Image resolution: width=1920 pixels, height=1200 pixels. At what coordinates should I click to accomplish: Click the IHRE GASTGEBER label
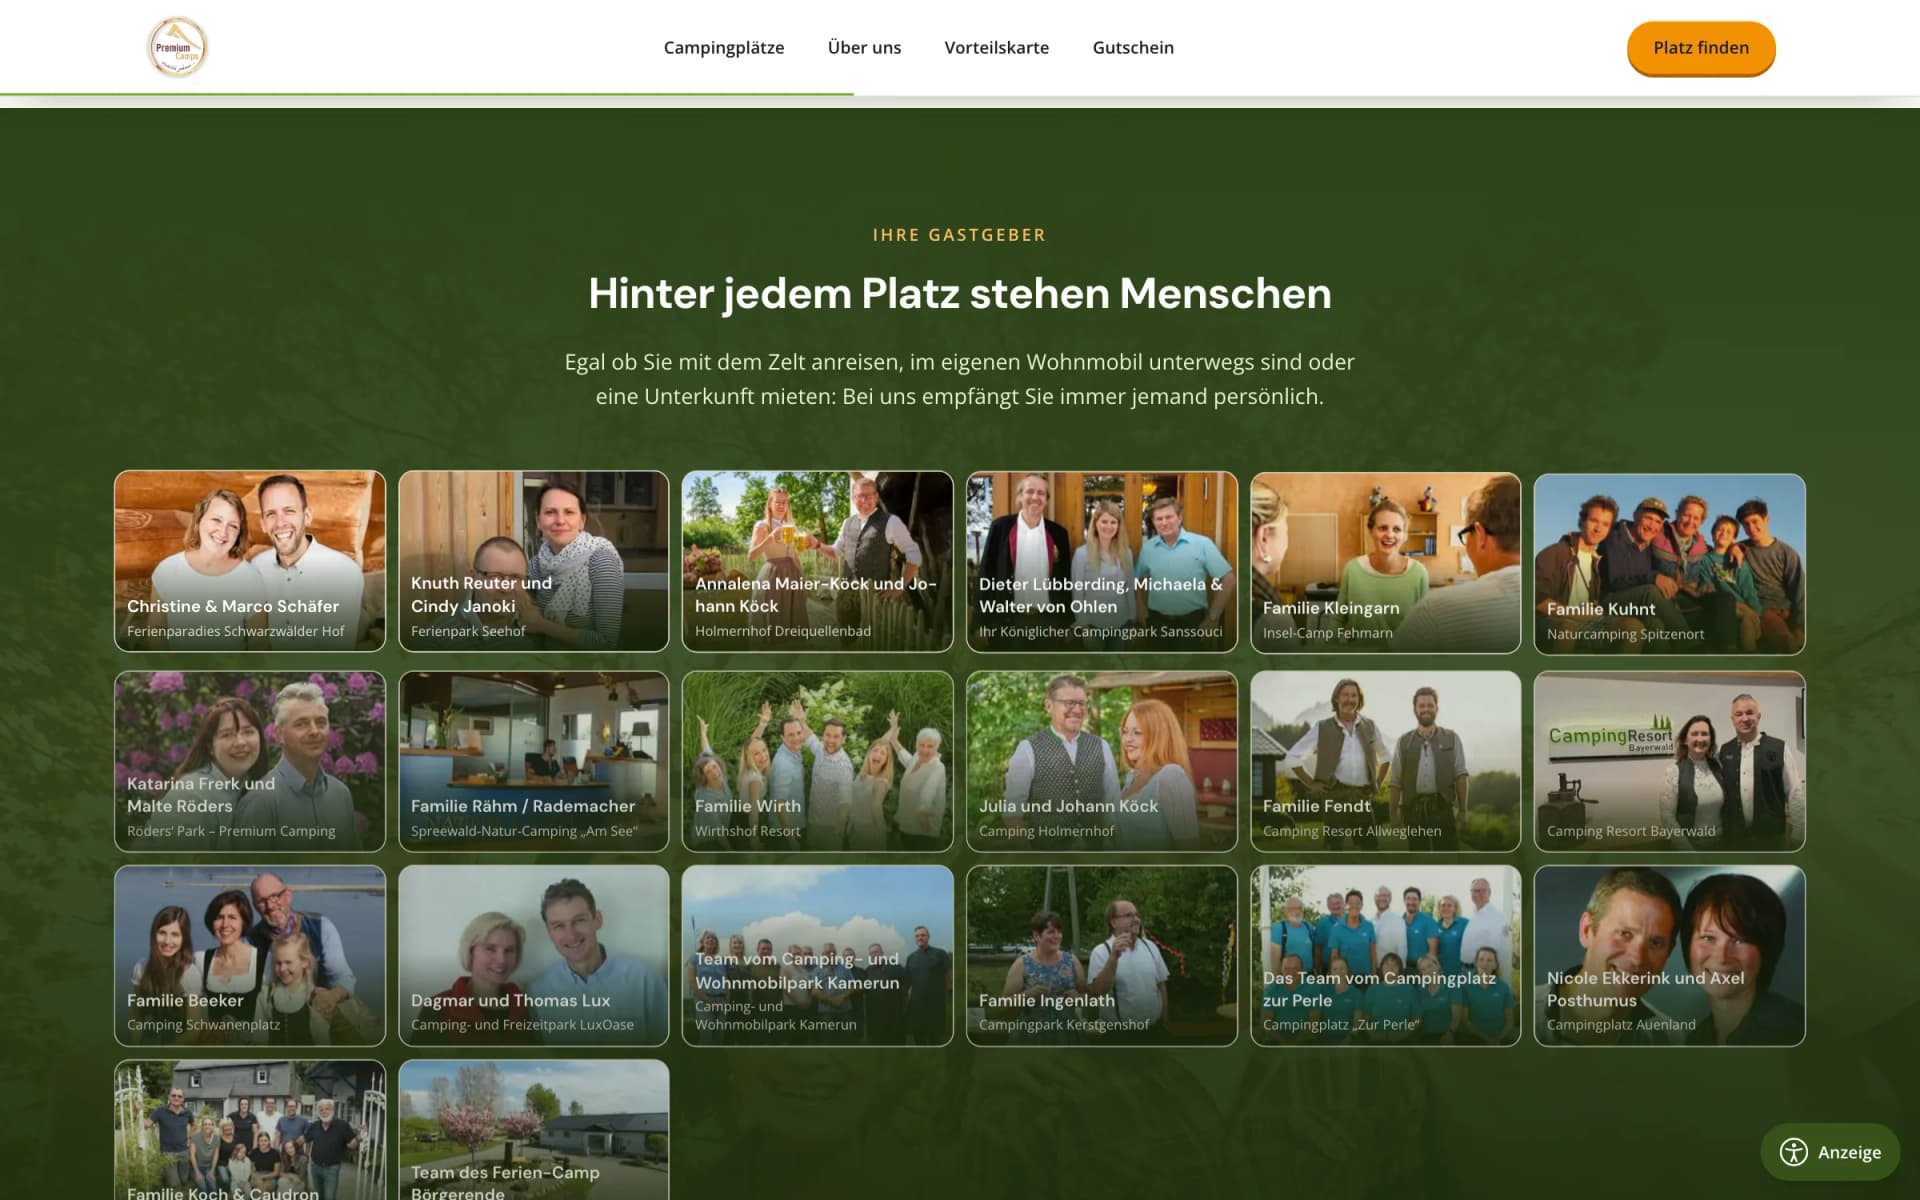960,235
